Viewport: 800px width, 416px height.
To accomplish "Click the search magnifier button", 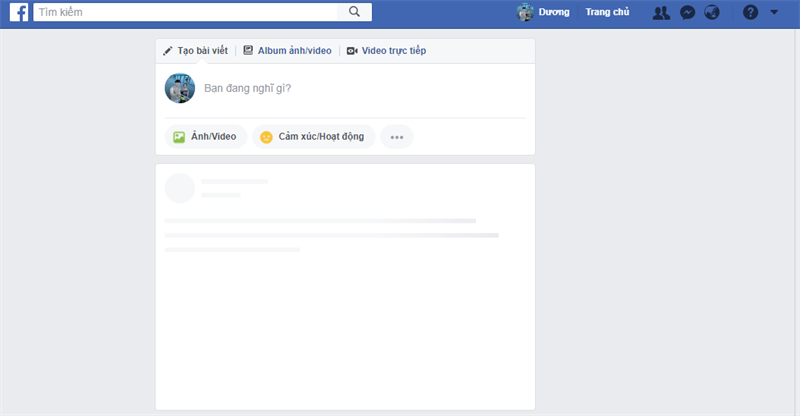I will pos(354,12).
